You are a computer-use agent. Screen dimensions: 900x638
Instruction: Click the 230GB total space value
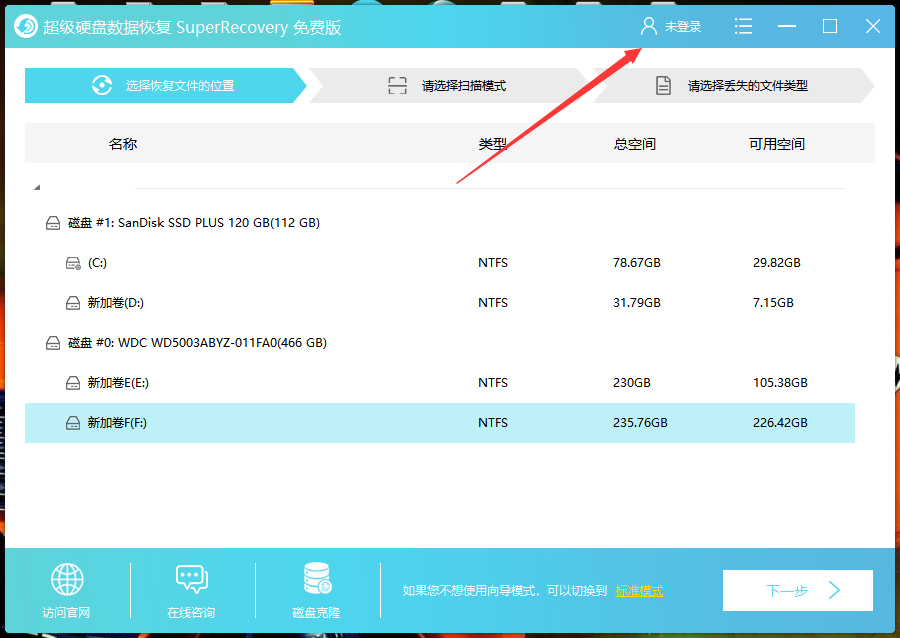pyautogui.click(x=631, y=383)
